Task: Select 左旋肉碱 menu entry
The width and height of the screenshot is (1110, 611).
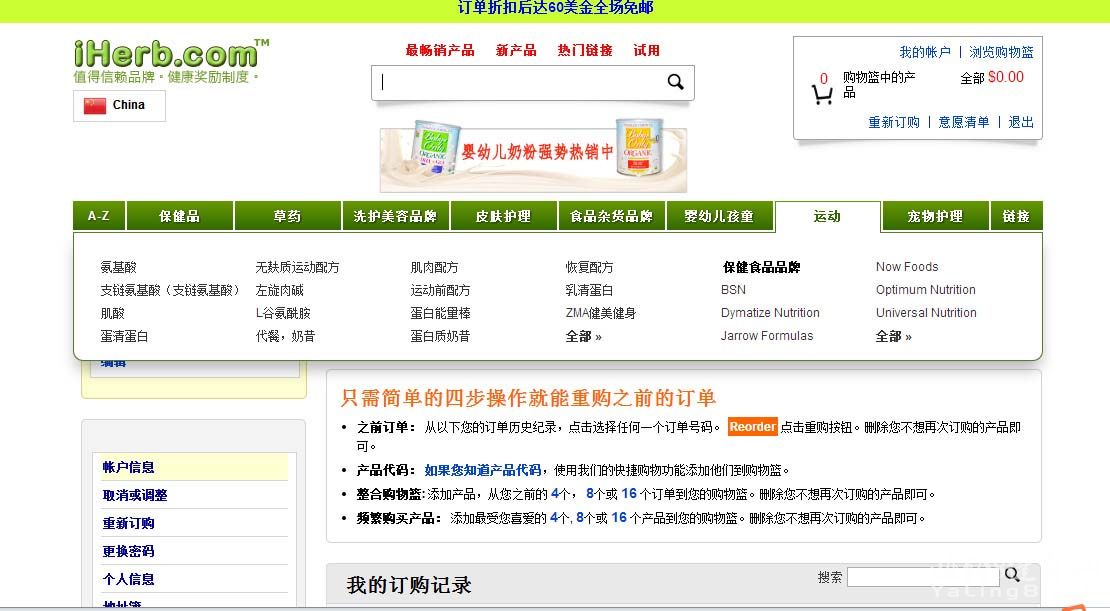Action: 279,290
